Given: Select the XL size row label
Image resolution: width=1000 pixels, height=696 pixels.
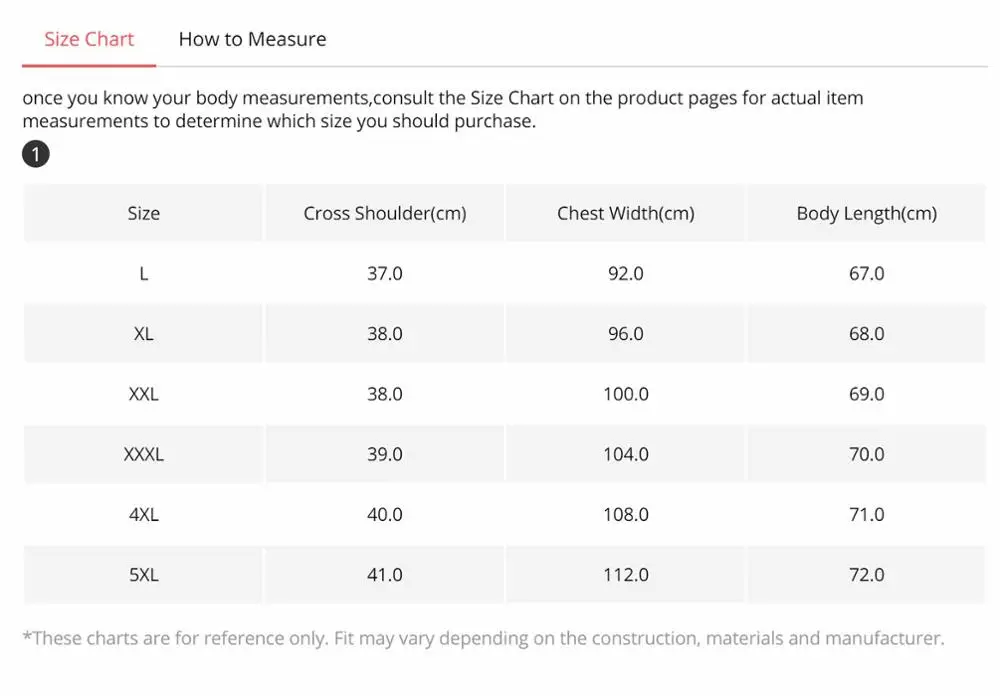Looking at the screenshot, I should click(144, 334).
